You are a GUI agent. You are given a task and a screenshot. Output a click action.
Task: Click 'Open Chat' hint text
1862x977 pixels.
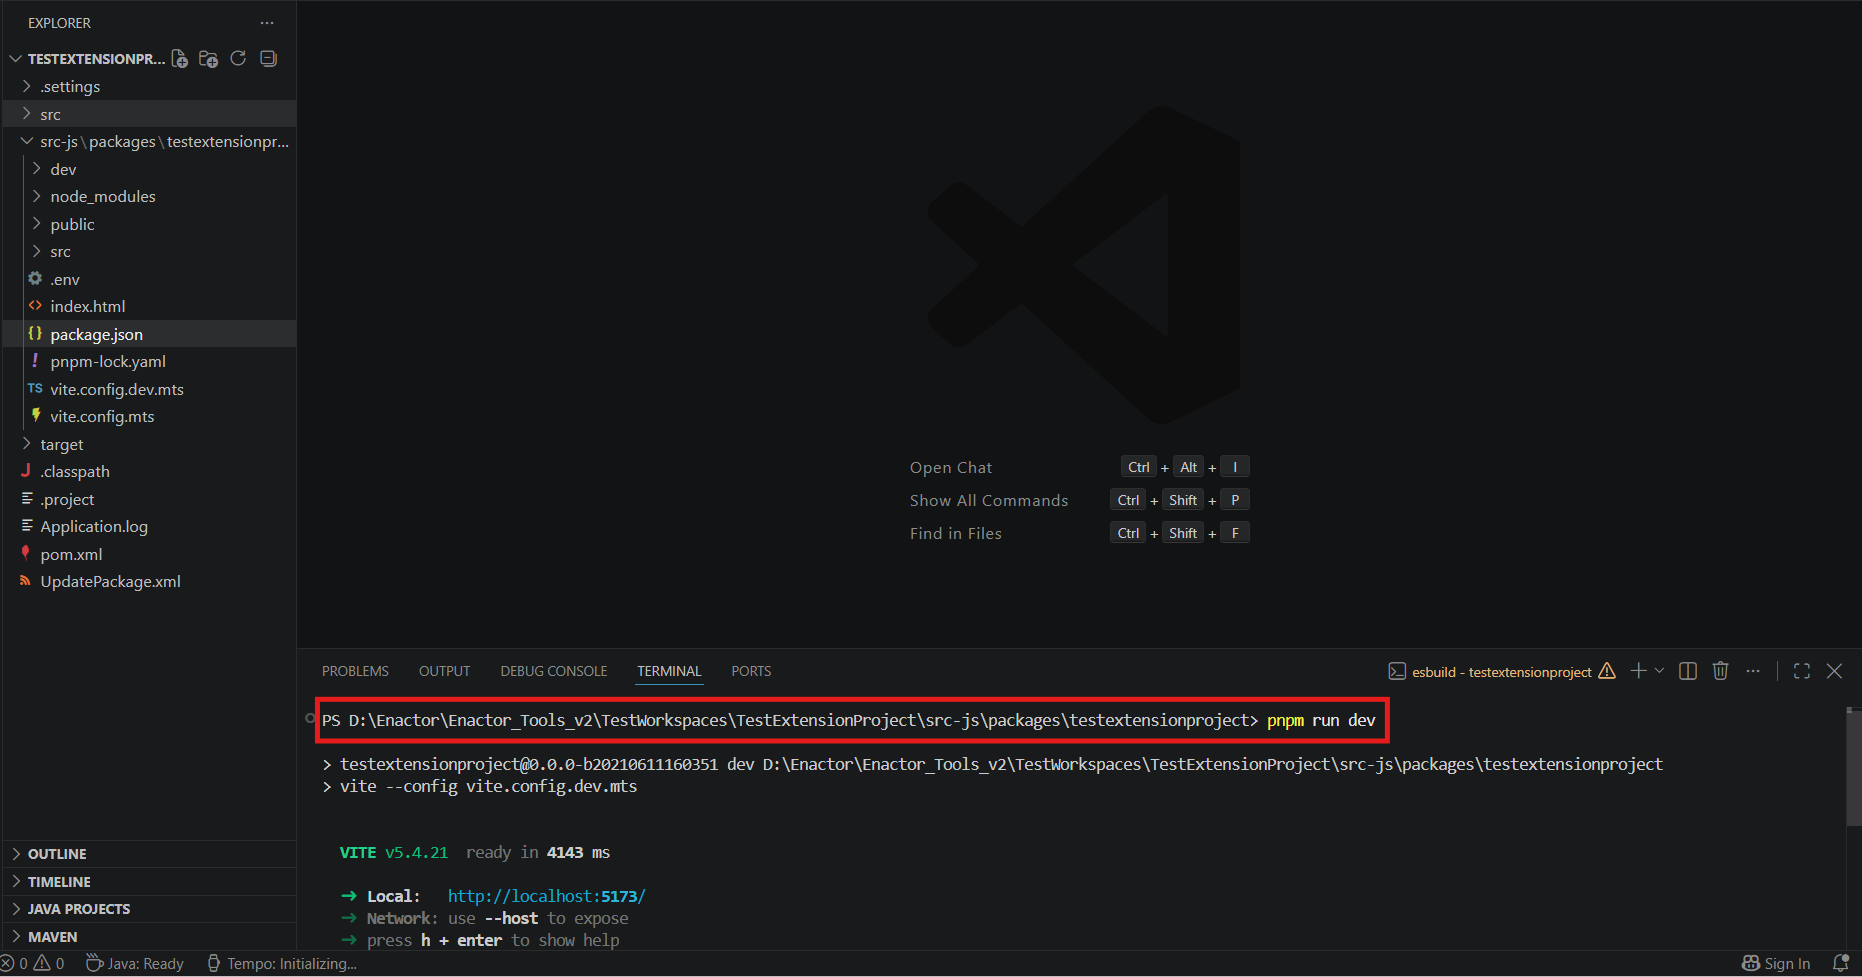951,467
